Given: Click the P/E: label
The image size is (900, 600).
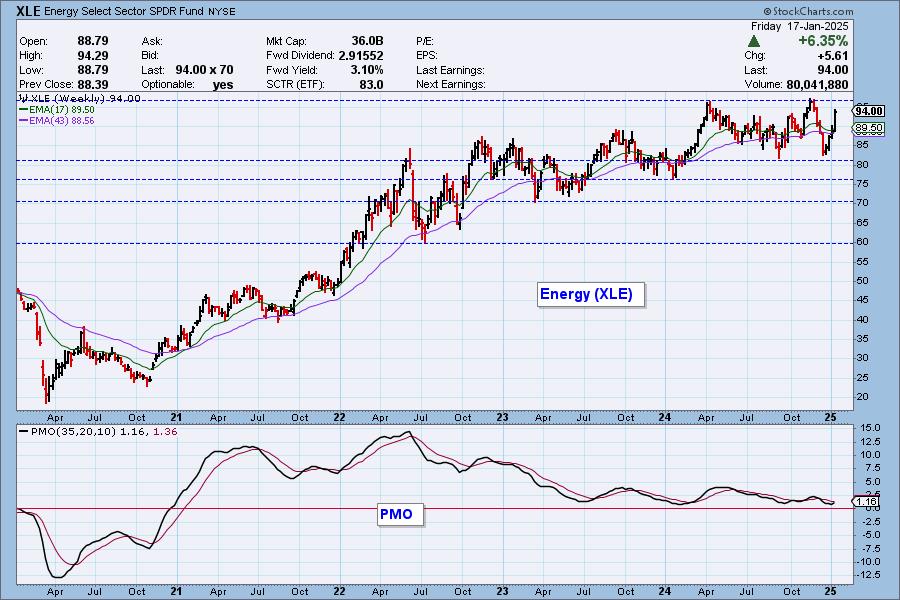Looking at the screenshot, I should point(425,41).
